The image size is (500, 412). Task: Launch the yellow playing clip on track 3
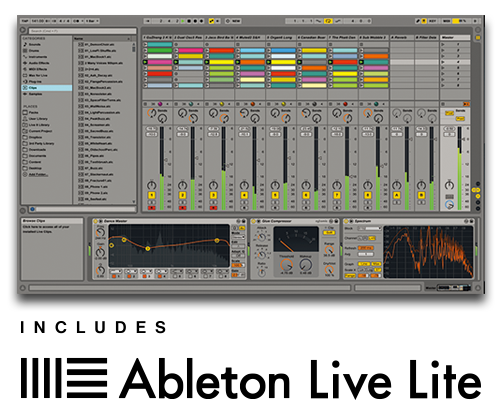(x=221, y=62)
